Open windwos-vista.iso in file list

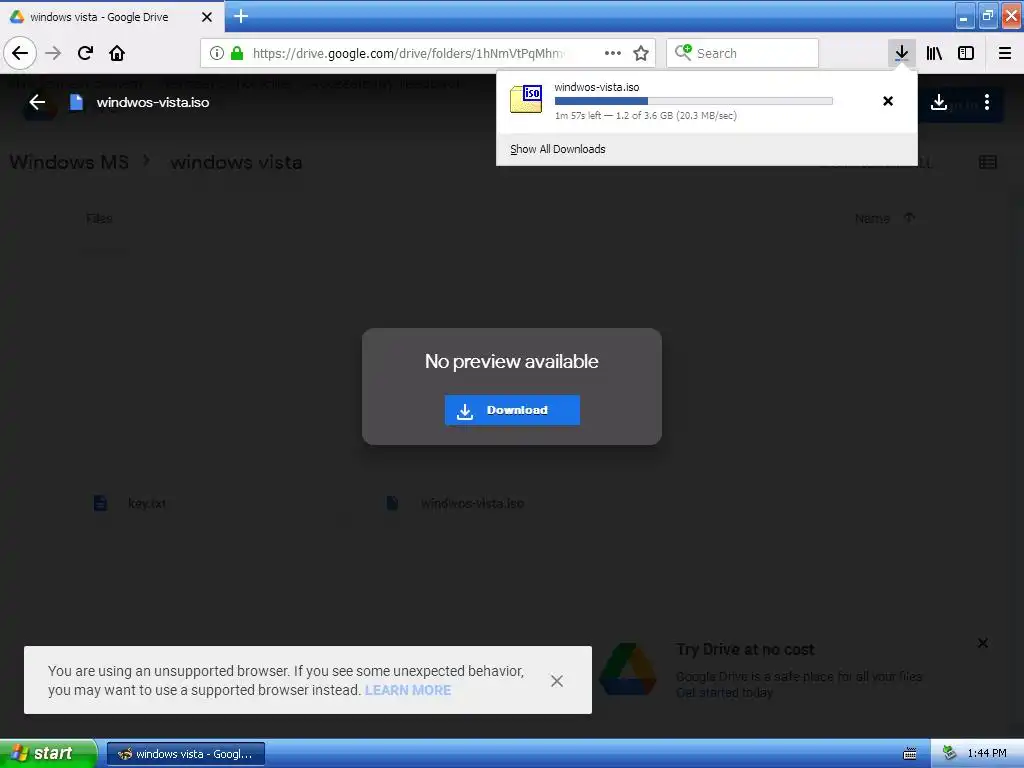point(472,504)
